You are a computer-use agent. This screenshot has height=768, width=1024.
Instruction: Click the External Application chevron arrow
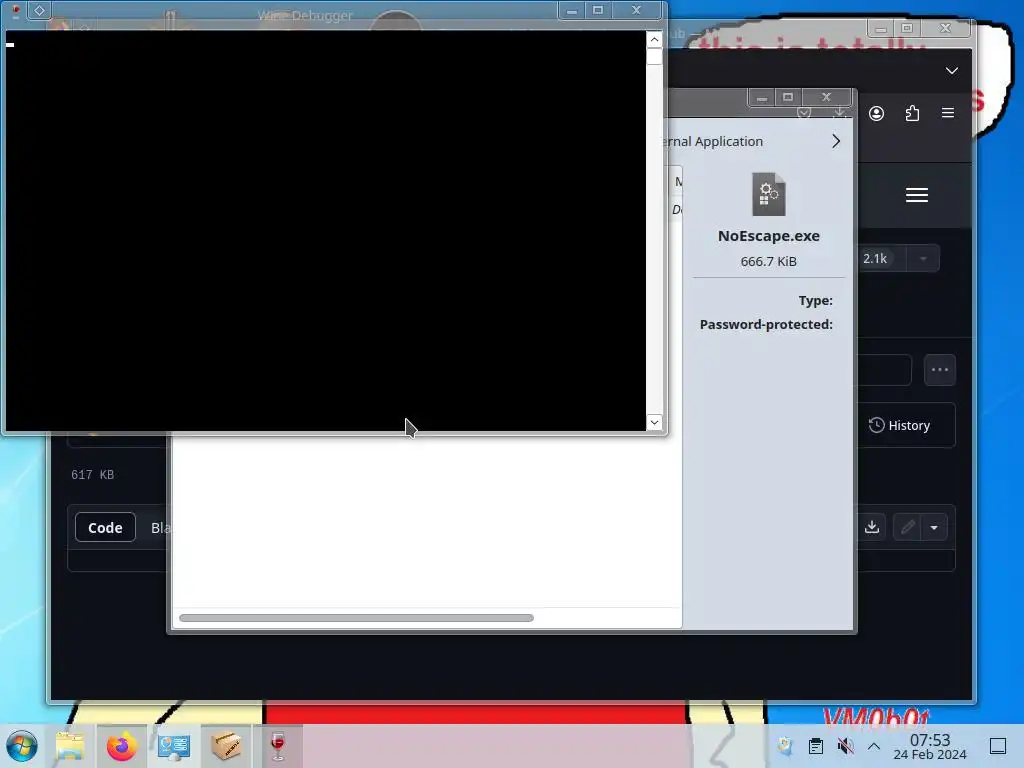pyautogui.click(x=836, y=141)
